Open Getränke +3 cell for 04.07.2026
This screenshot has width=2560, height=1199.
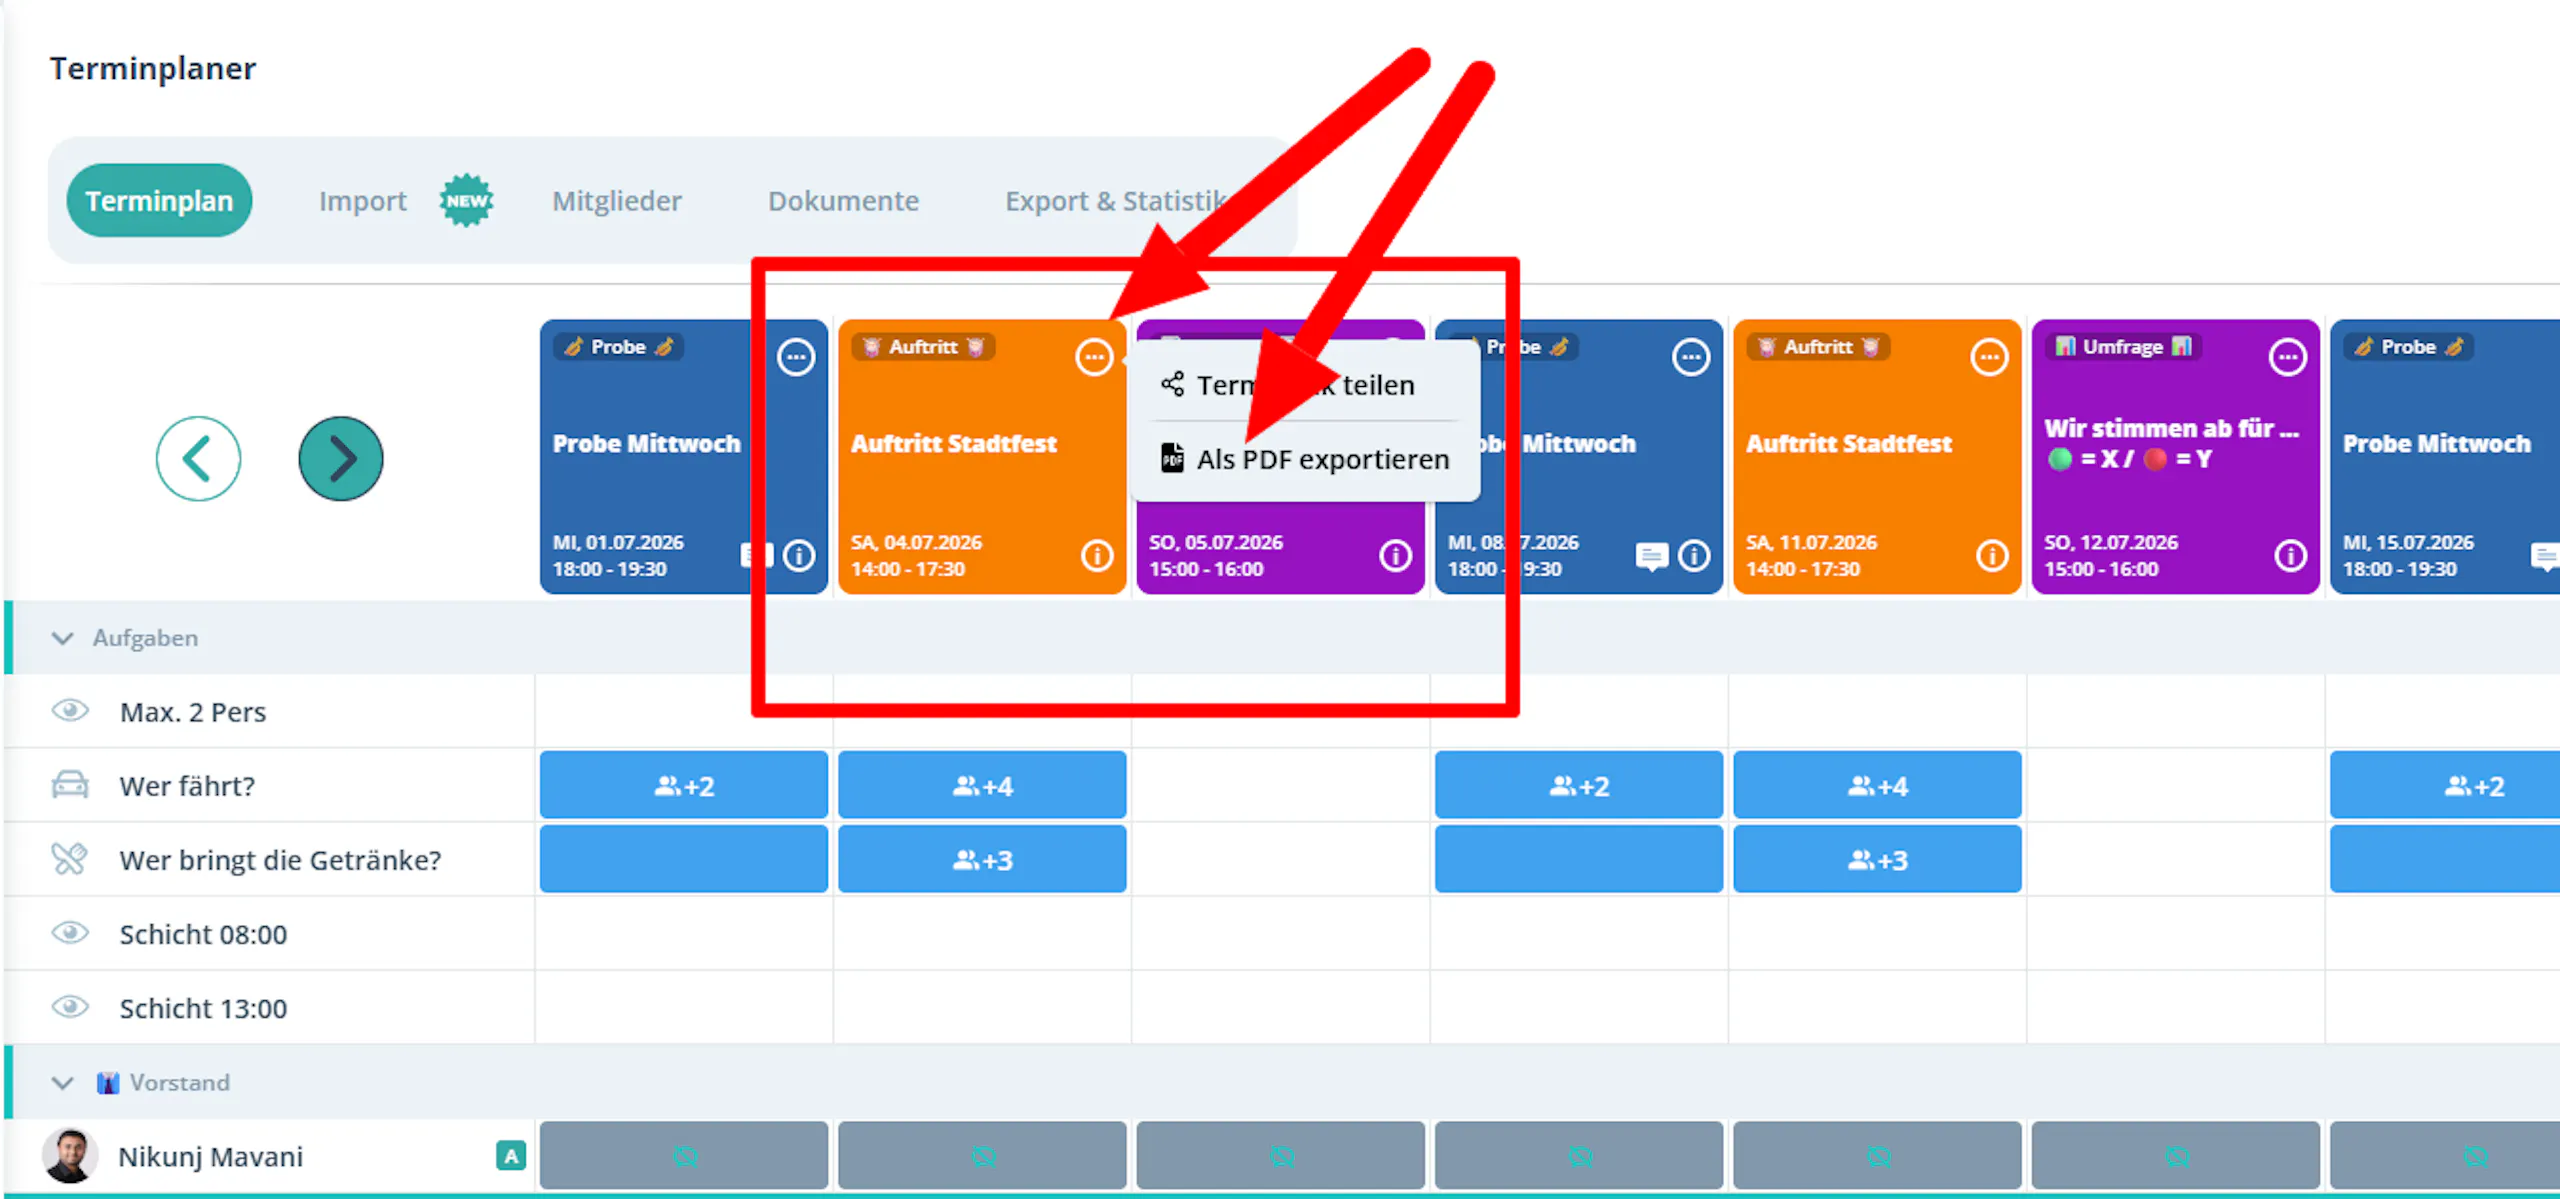[x=982, y=860]
